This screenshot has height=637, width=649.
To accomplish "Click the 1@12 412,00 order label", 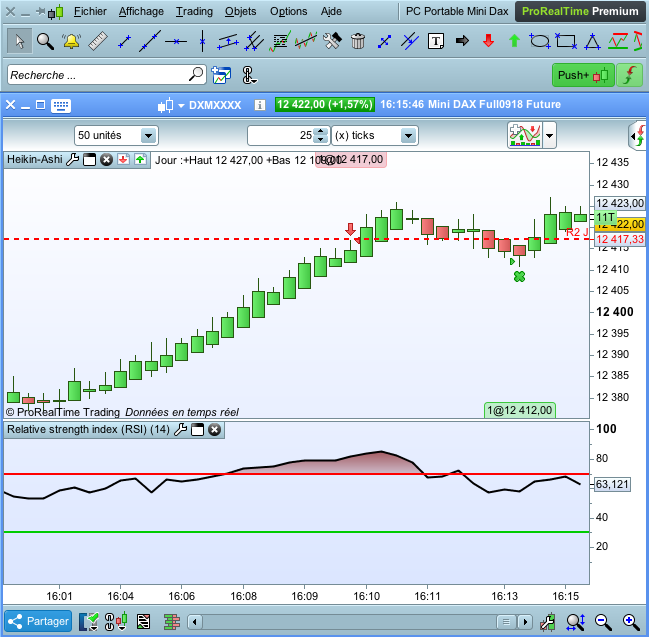I will (x=519, y=410).
